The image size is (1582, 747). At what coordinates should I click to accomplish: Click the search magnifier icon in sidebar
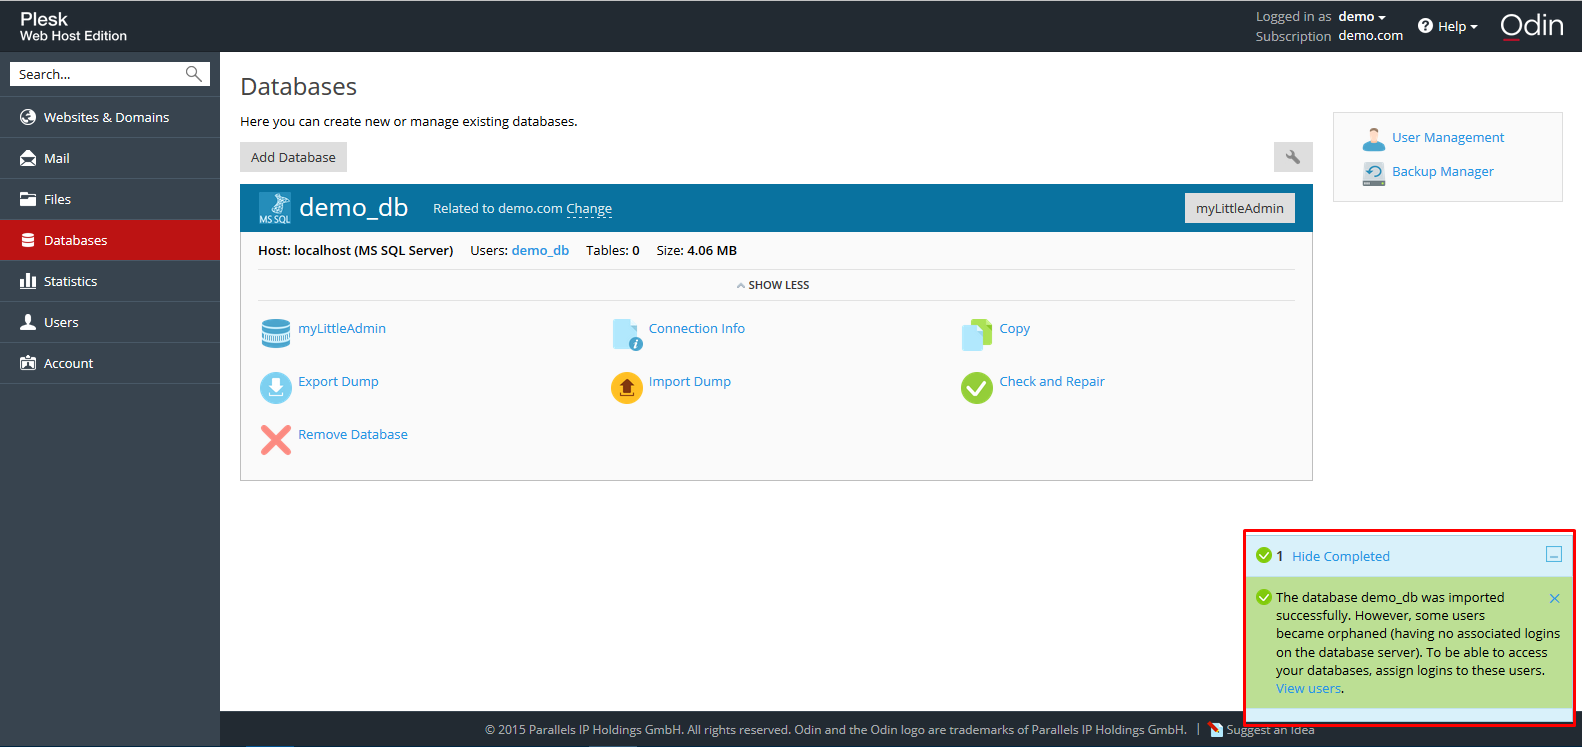pos(194,74)
